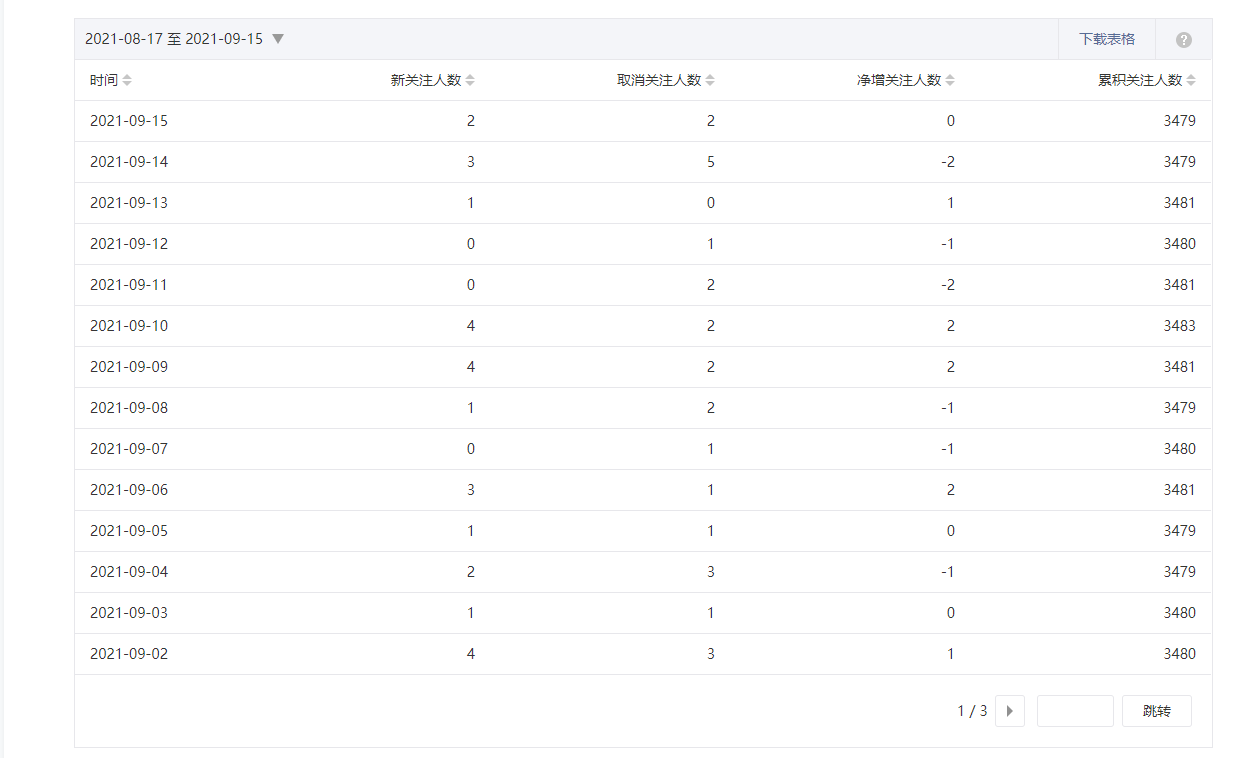Image resolution: width=1255 pixels, height=758 pixels.
Task: Click the 1 / 3 page indicator
Action: (x=972, y=711)
